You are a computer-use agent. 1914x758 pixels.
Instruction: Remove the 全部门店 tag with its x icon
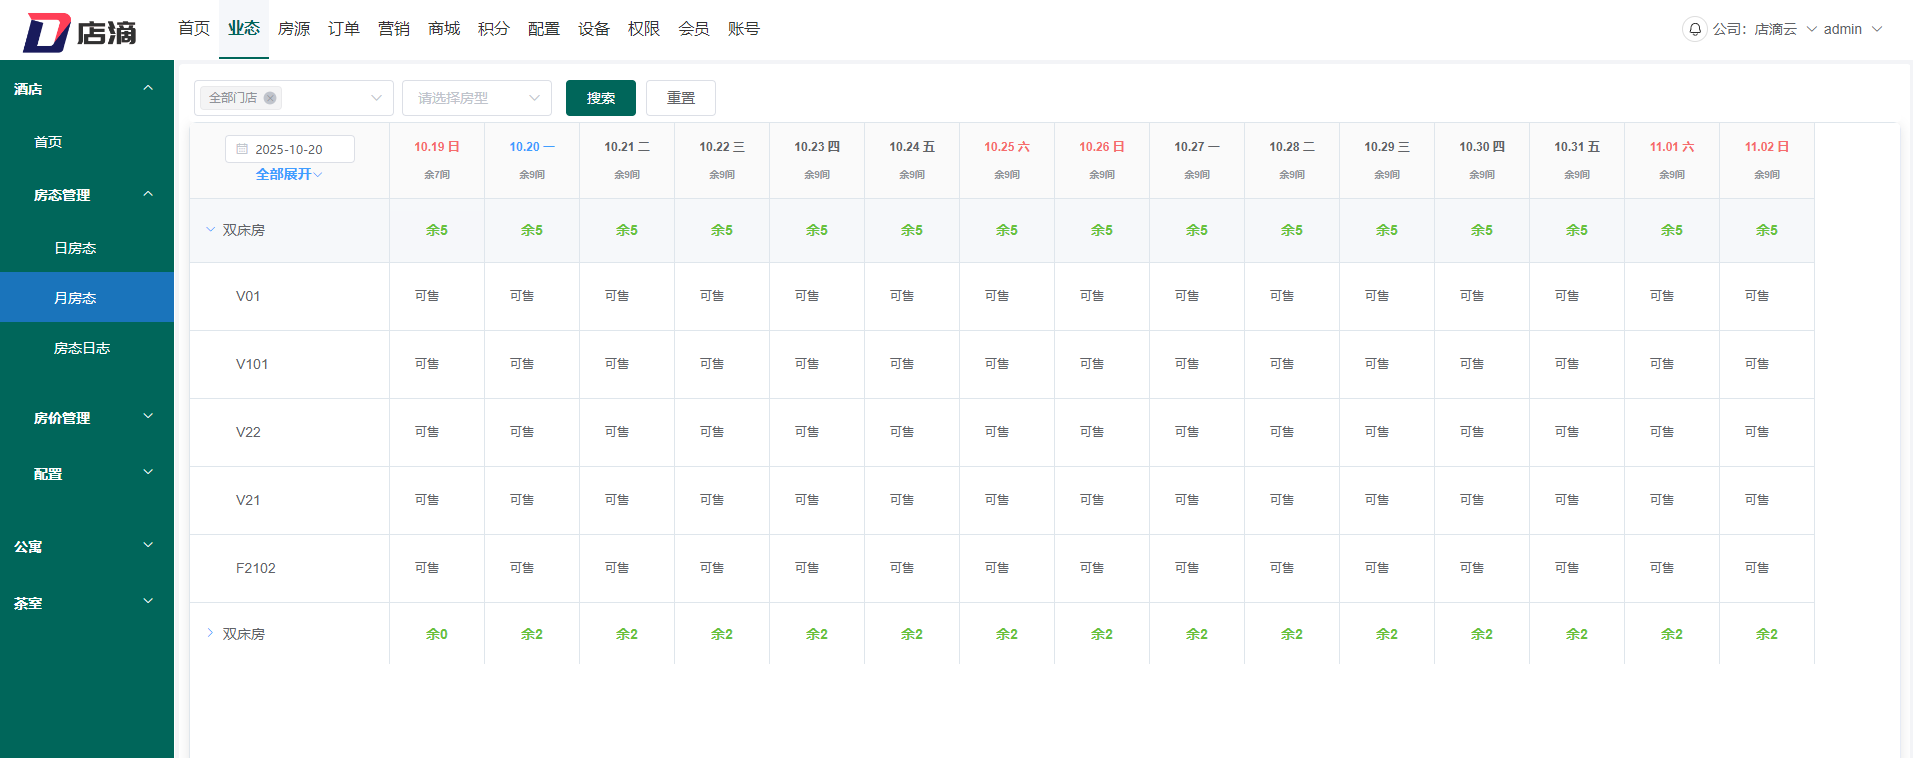(270, 98)
